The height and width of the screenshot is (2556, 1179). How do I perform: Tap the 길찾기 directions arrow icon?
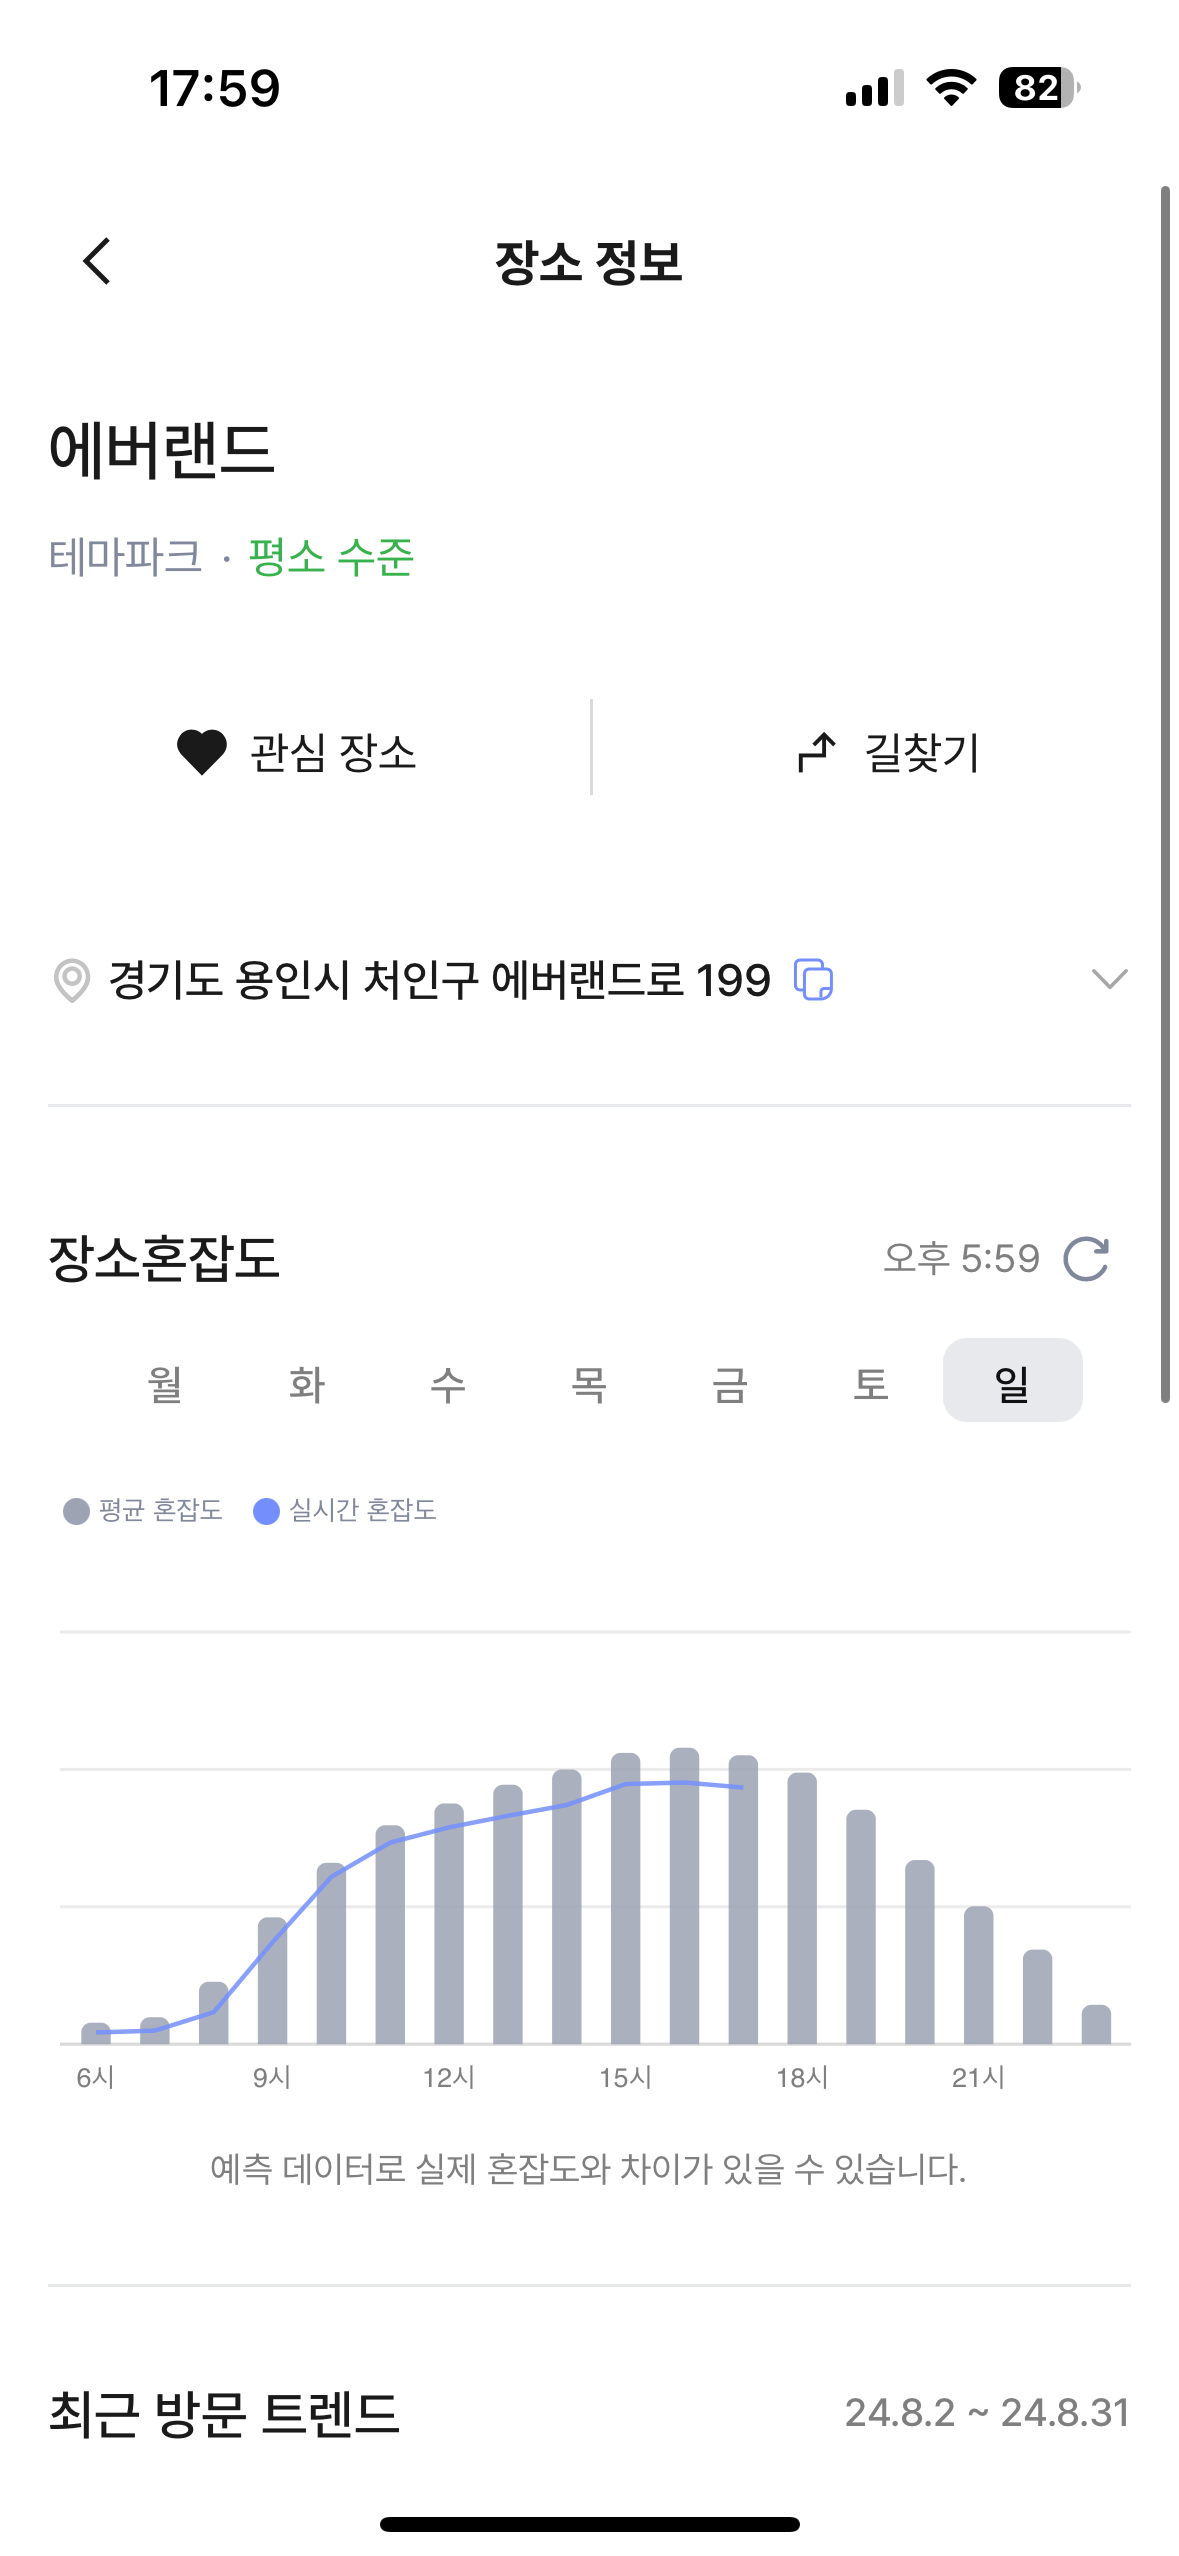point(816,753)
